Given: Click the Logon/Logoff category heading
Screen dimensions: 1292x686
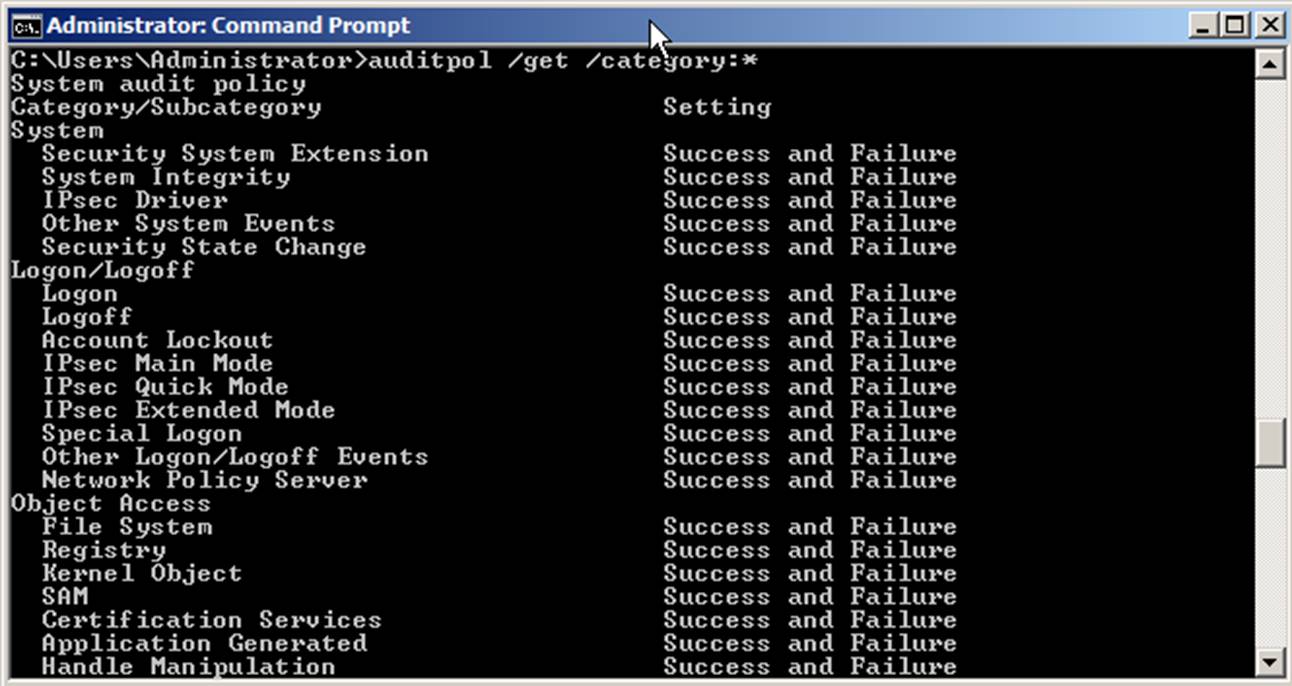Looking at the screenshot, I should 102,270.
